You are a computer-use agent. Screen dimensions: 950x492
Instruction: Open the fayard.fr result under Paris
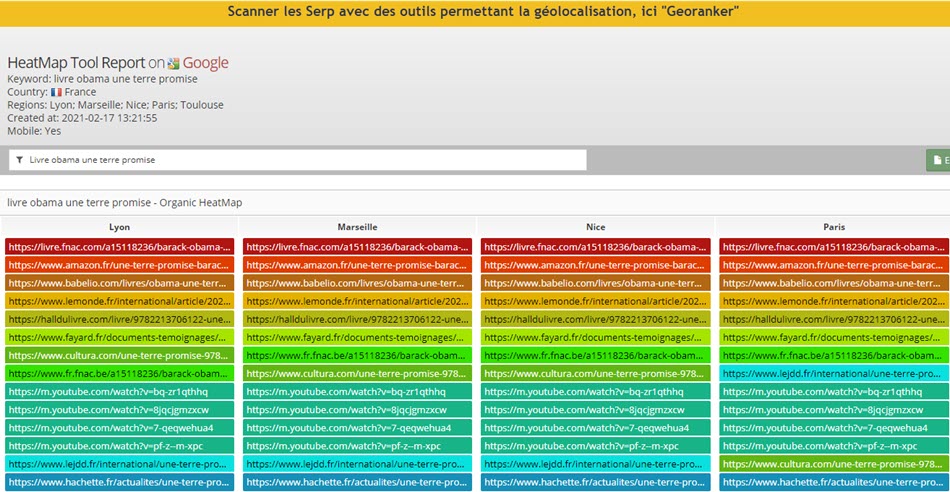pyautogui.click(x=834, y=337)
